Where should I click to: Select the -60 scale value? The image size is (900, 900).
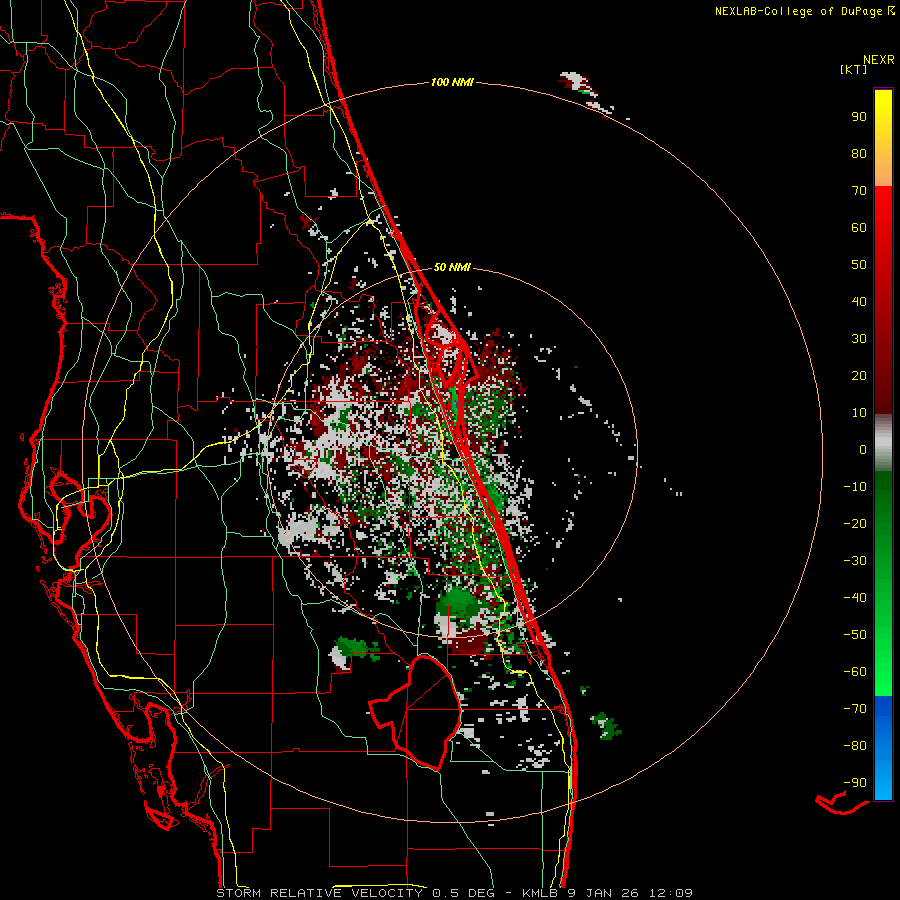pyautogui.click(x=855, y=672)
